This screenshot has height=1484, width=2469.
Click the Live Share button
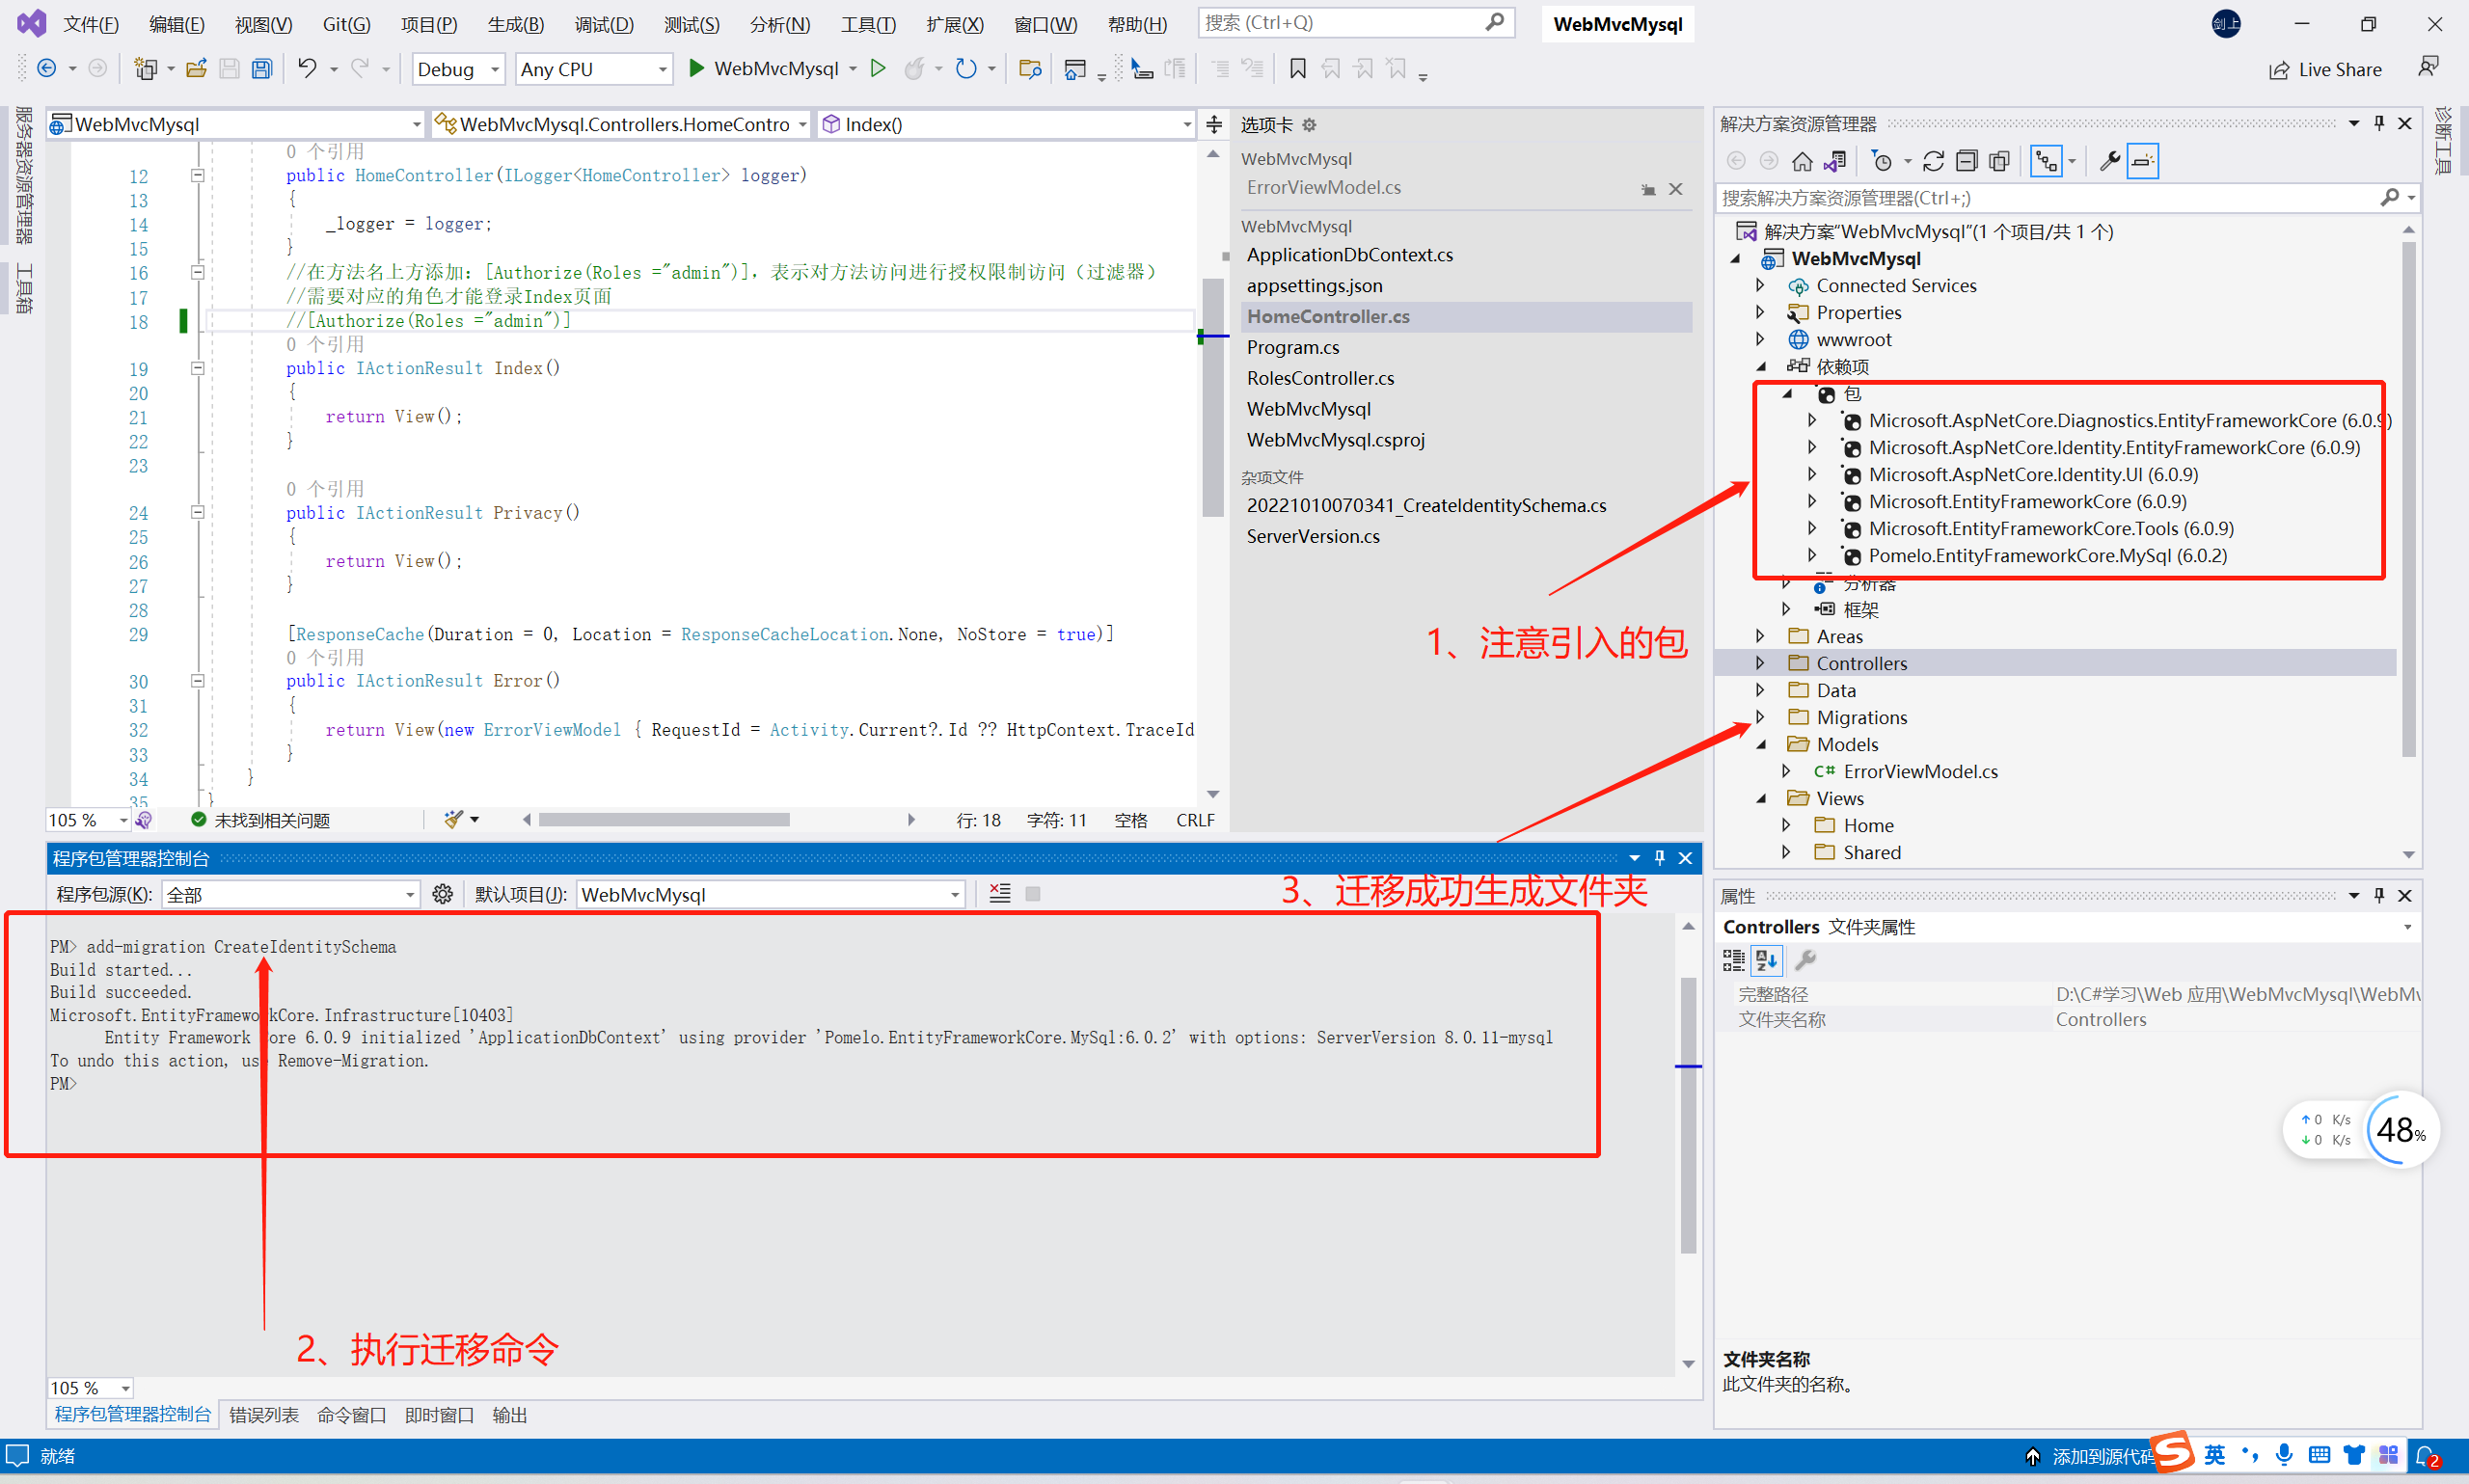(x=2325, y=69)
